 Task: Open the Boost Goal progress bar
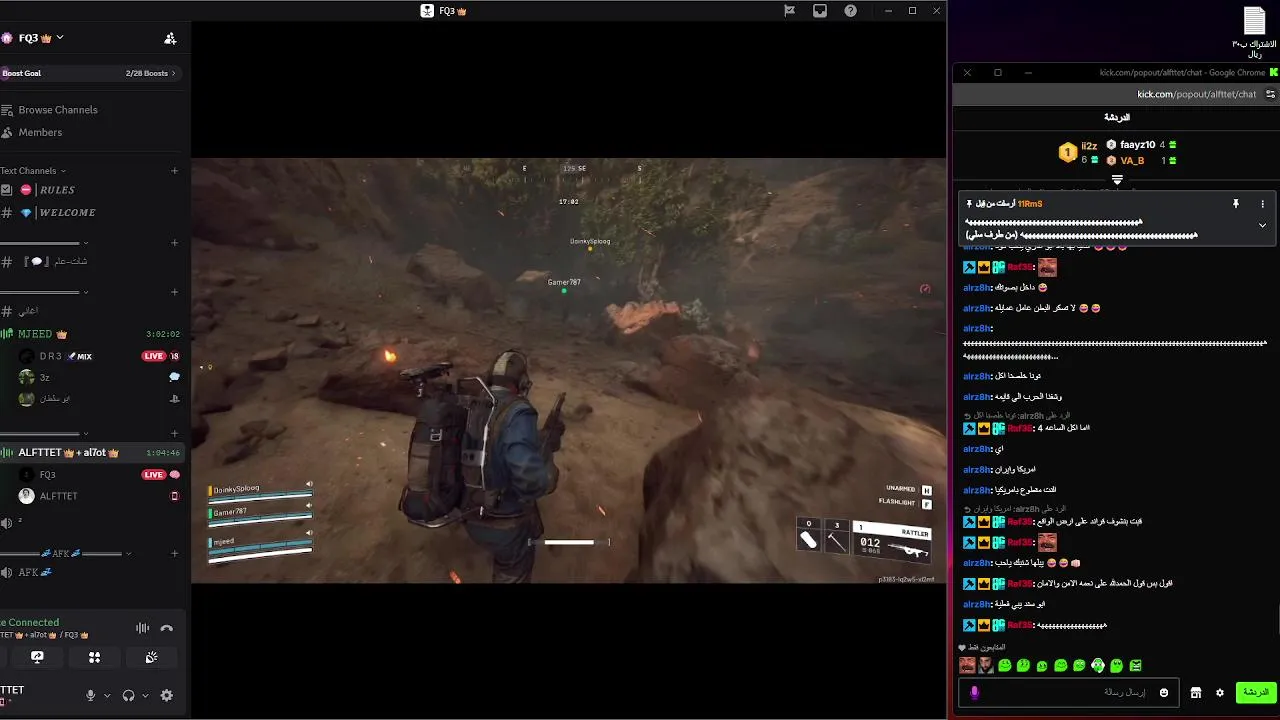90,73
